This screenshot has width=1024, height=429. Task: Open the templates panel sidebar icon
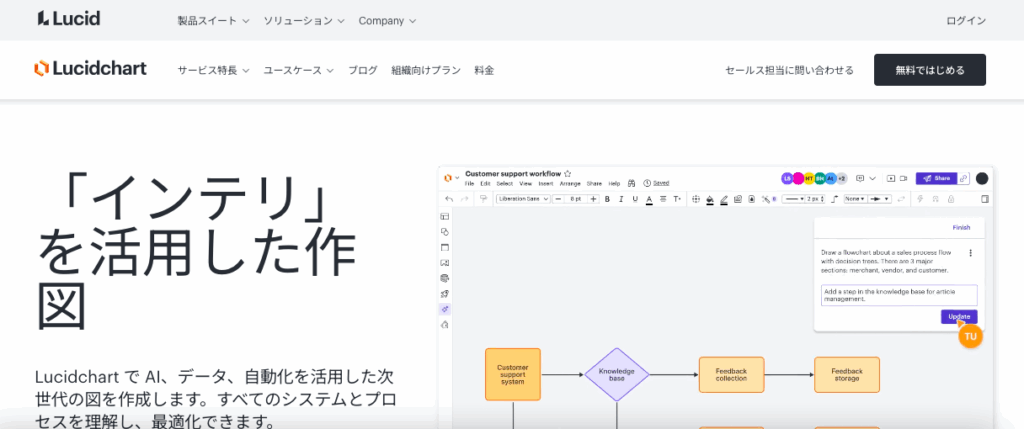[x=445, y=216]
